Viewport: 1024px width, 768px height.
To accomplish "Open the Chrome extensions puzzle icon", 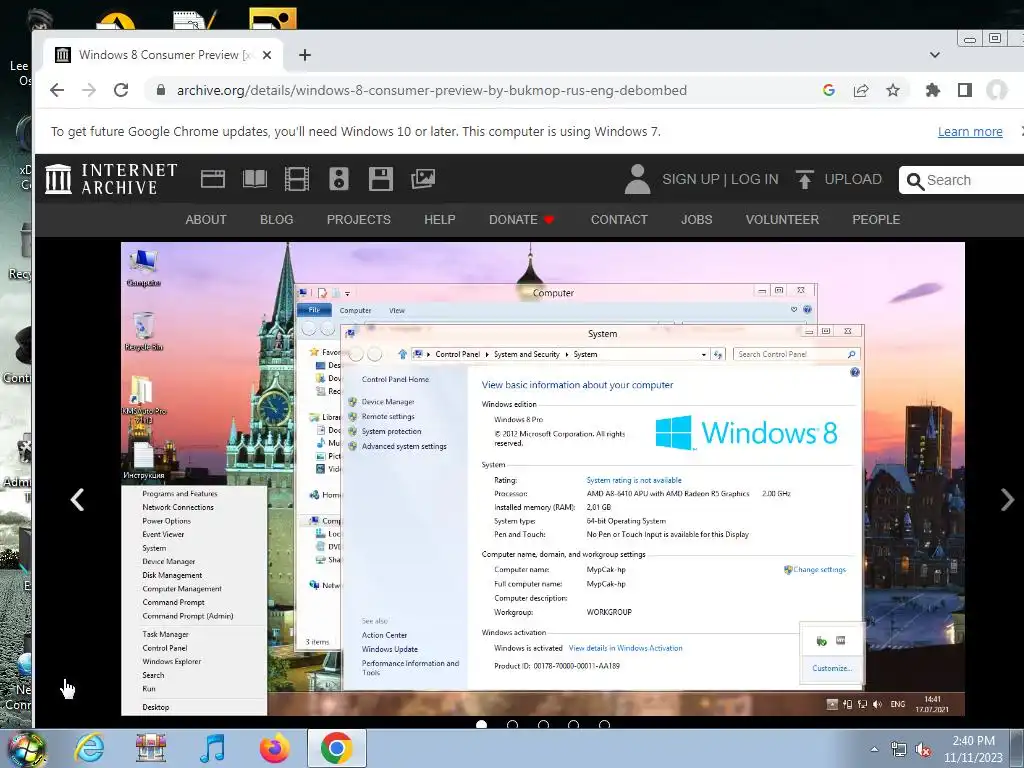I will (x=933, y=90).
